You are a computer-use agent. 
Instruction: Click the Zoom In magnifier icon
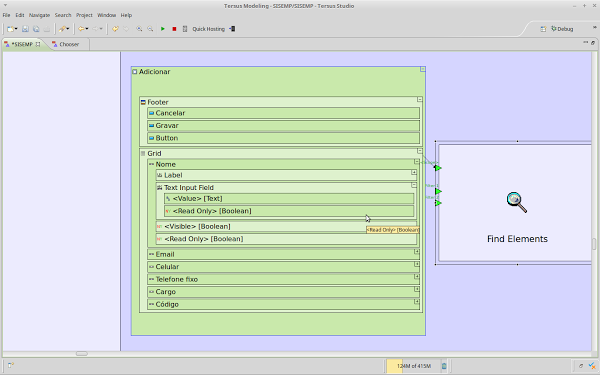pos(139,29)
